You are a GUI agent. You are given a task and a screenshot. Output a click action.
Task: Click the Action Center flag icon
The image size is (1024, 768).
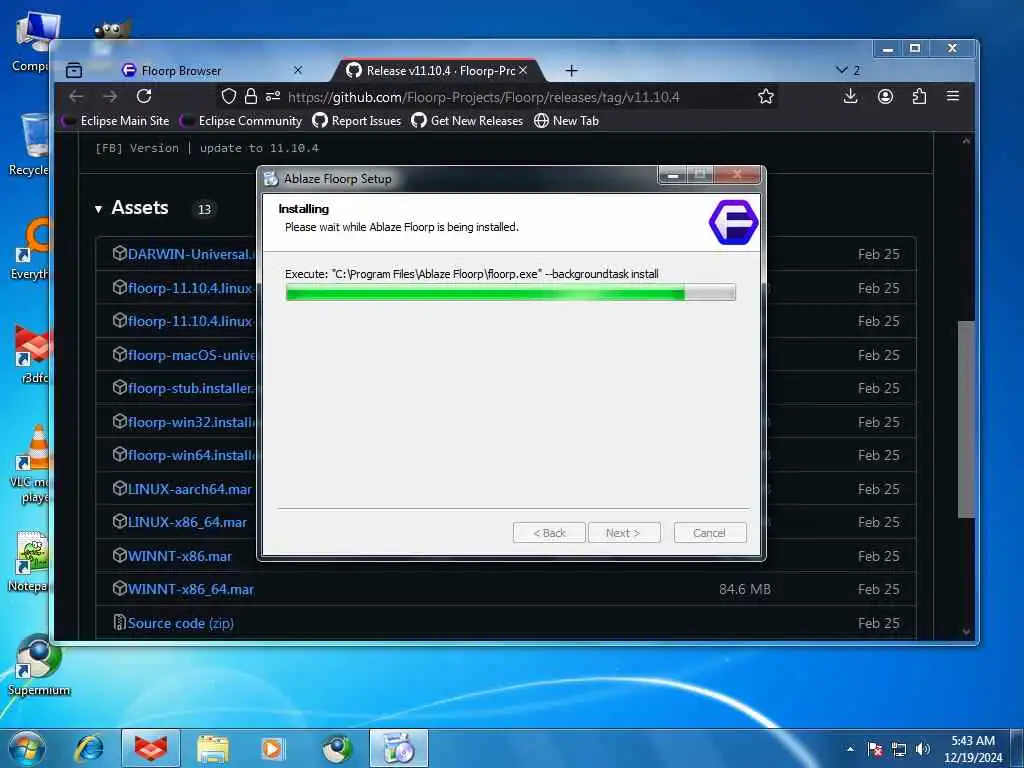(875, 749)
